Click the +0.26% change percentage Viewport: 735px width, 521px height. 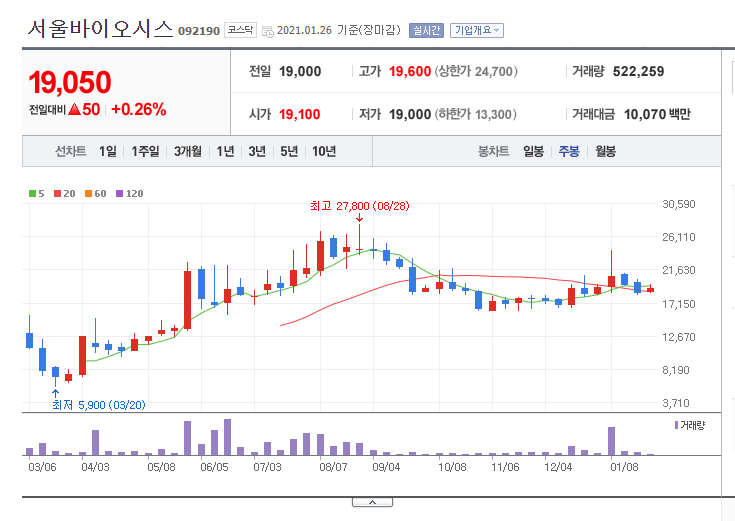click(139, 110)
